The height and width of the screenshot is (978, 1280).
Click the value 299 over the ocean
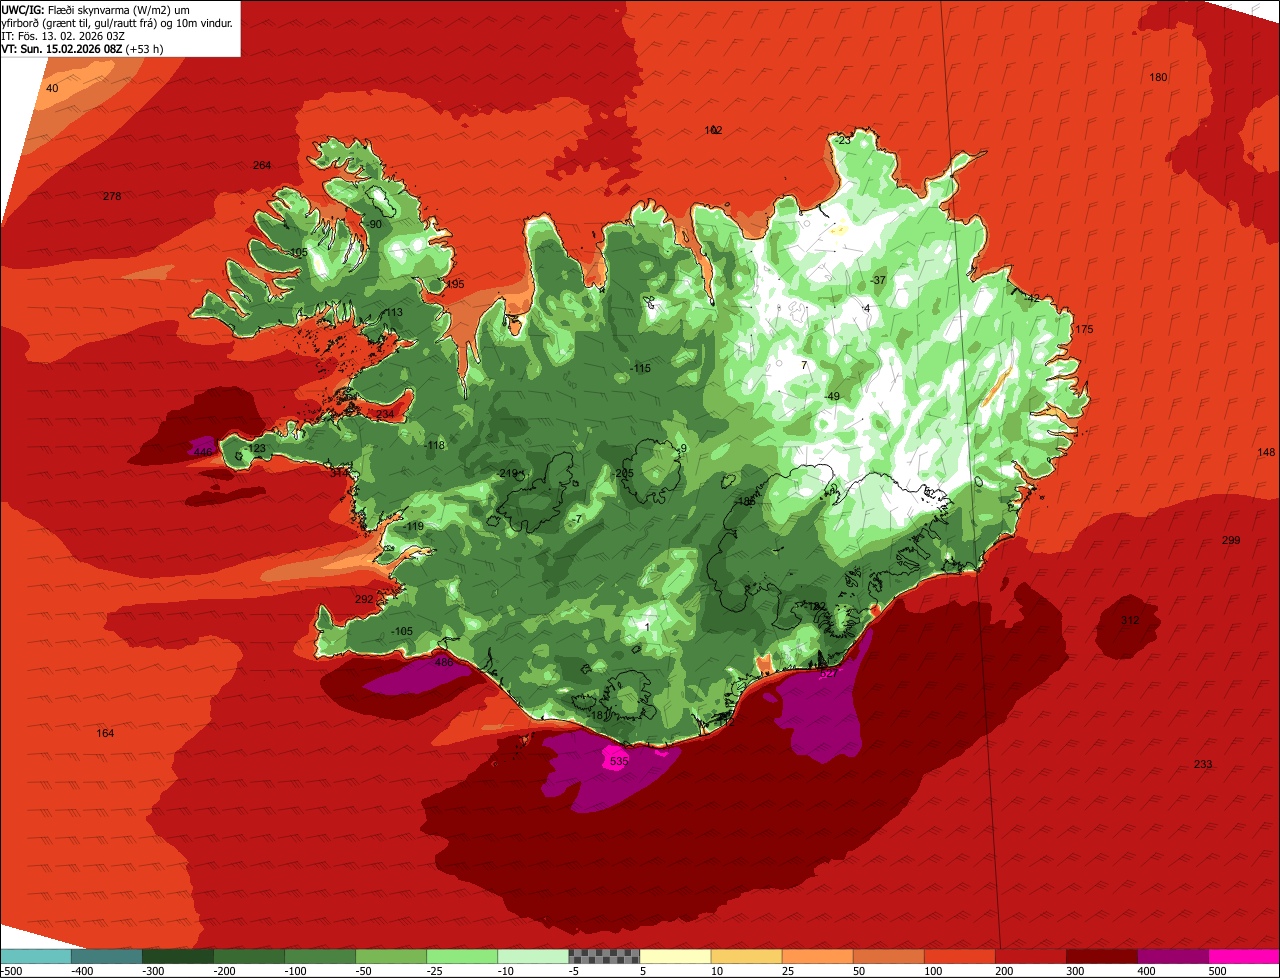tap(1231, 540)
